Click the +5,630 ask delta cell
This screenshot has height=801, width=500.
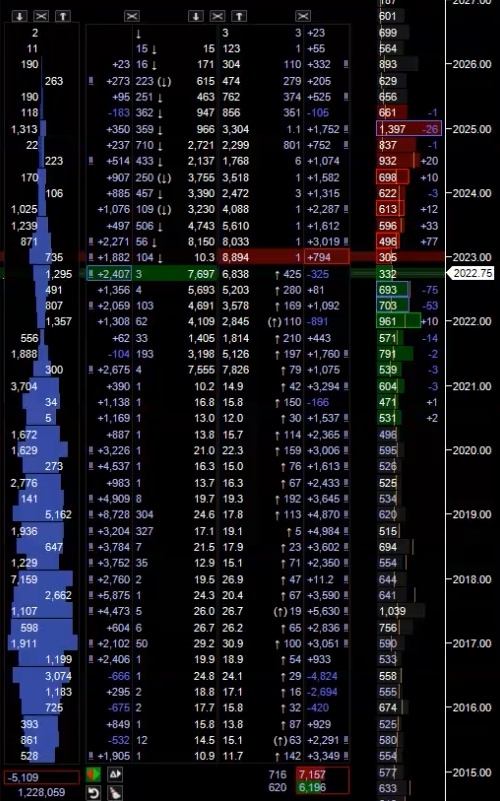pos(323,611)
